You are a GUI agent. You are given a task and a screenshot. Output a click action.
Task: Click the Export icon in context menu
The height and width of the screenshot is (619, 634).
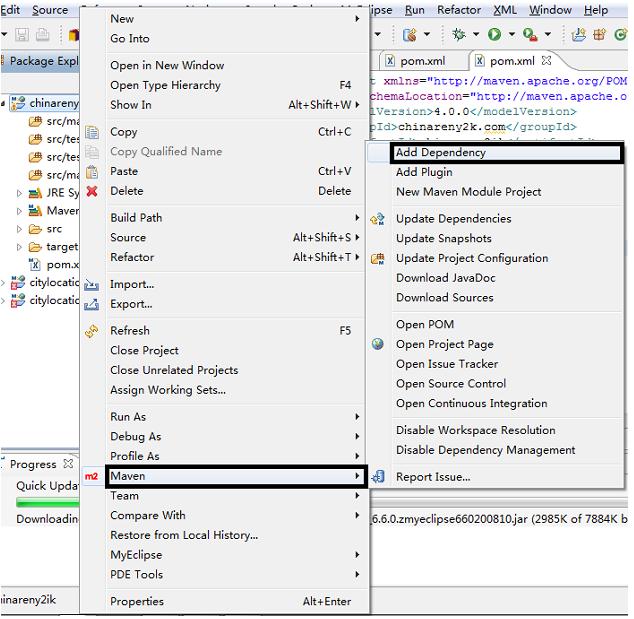[91, 304]
